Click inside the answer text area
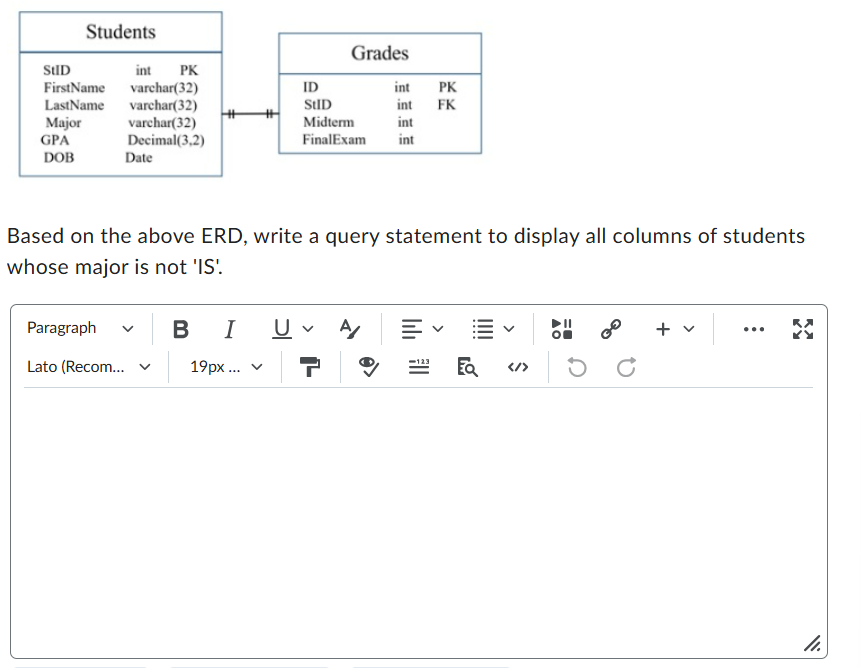This screenshot has height=668, width=861. pyautogui.click(x=418, y=521)
